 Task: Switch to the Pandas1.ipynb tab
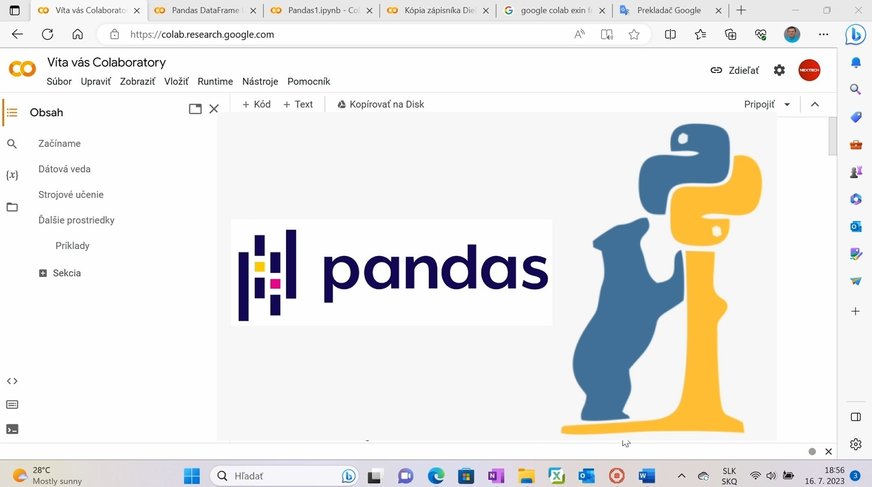[x=320, y=10]
